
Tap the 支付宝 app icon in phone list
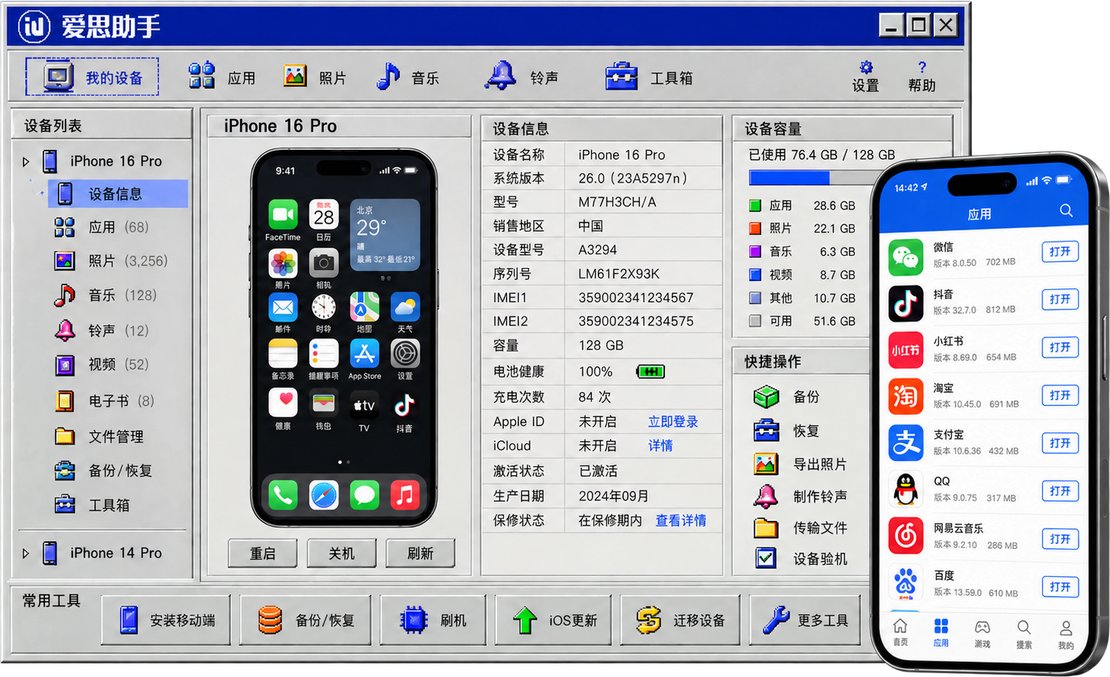[905, 443]
